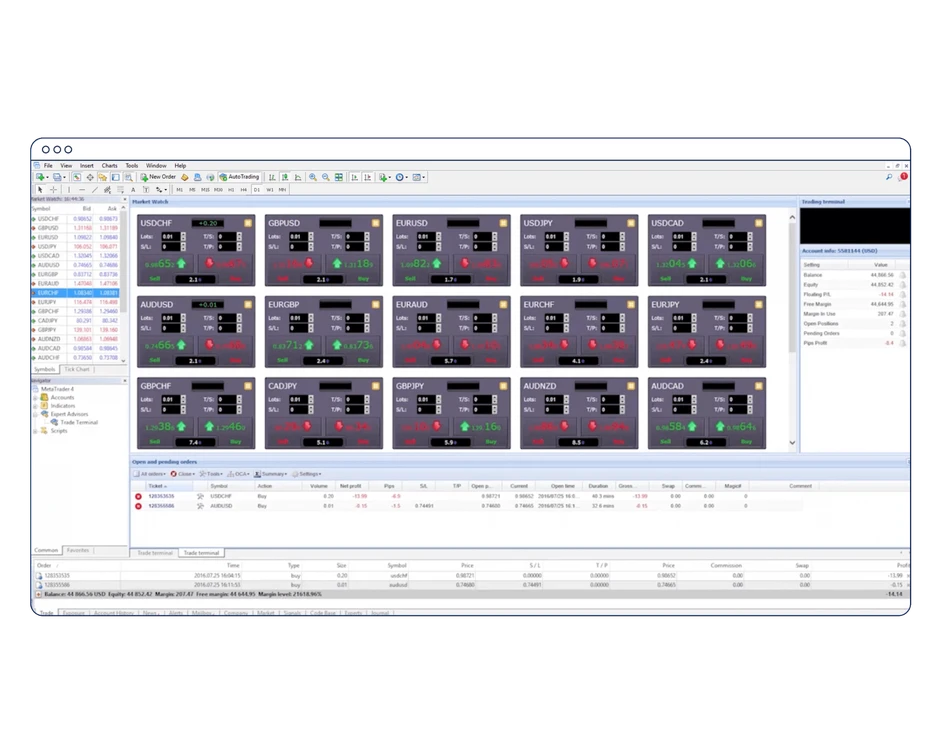Click the Lots stepper on the GBPUSD tile
Image resolution: width=936 pixels, height=749 pixels.
tap(310, 236)
